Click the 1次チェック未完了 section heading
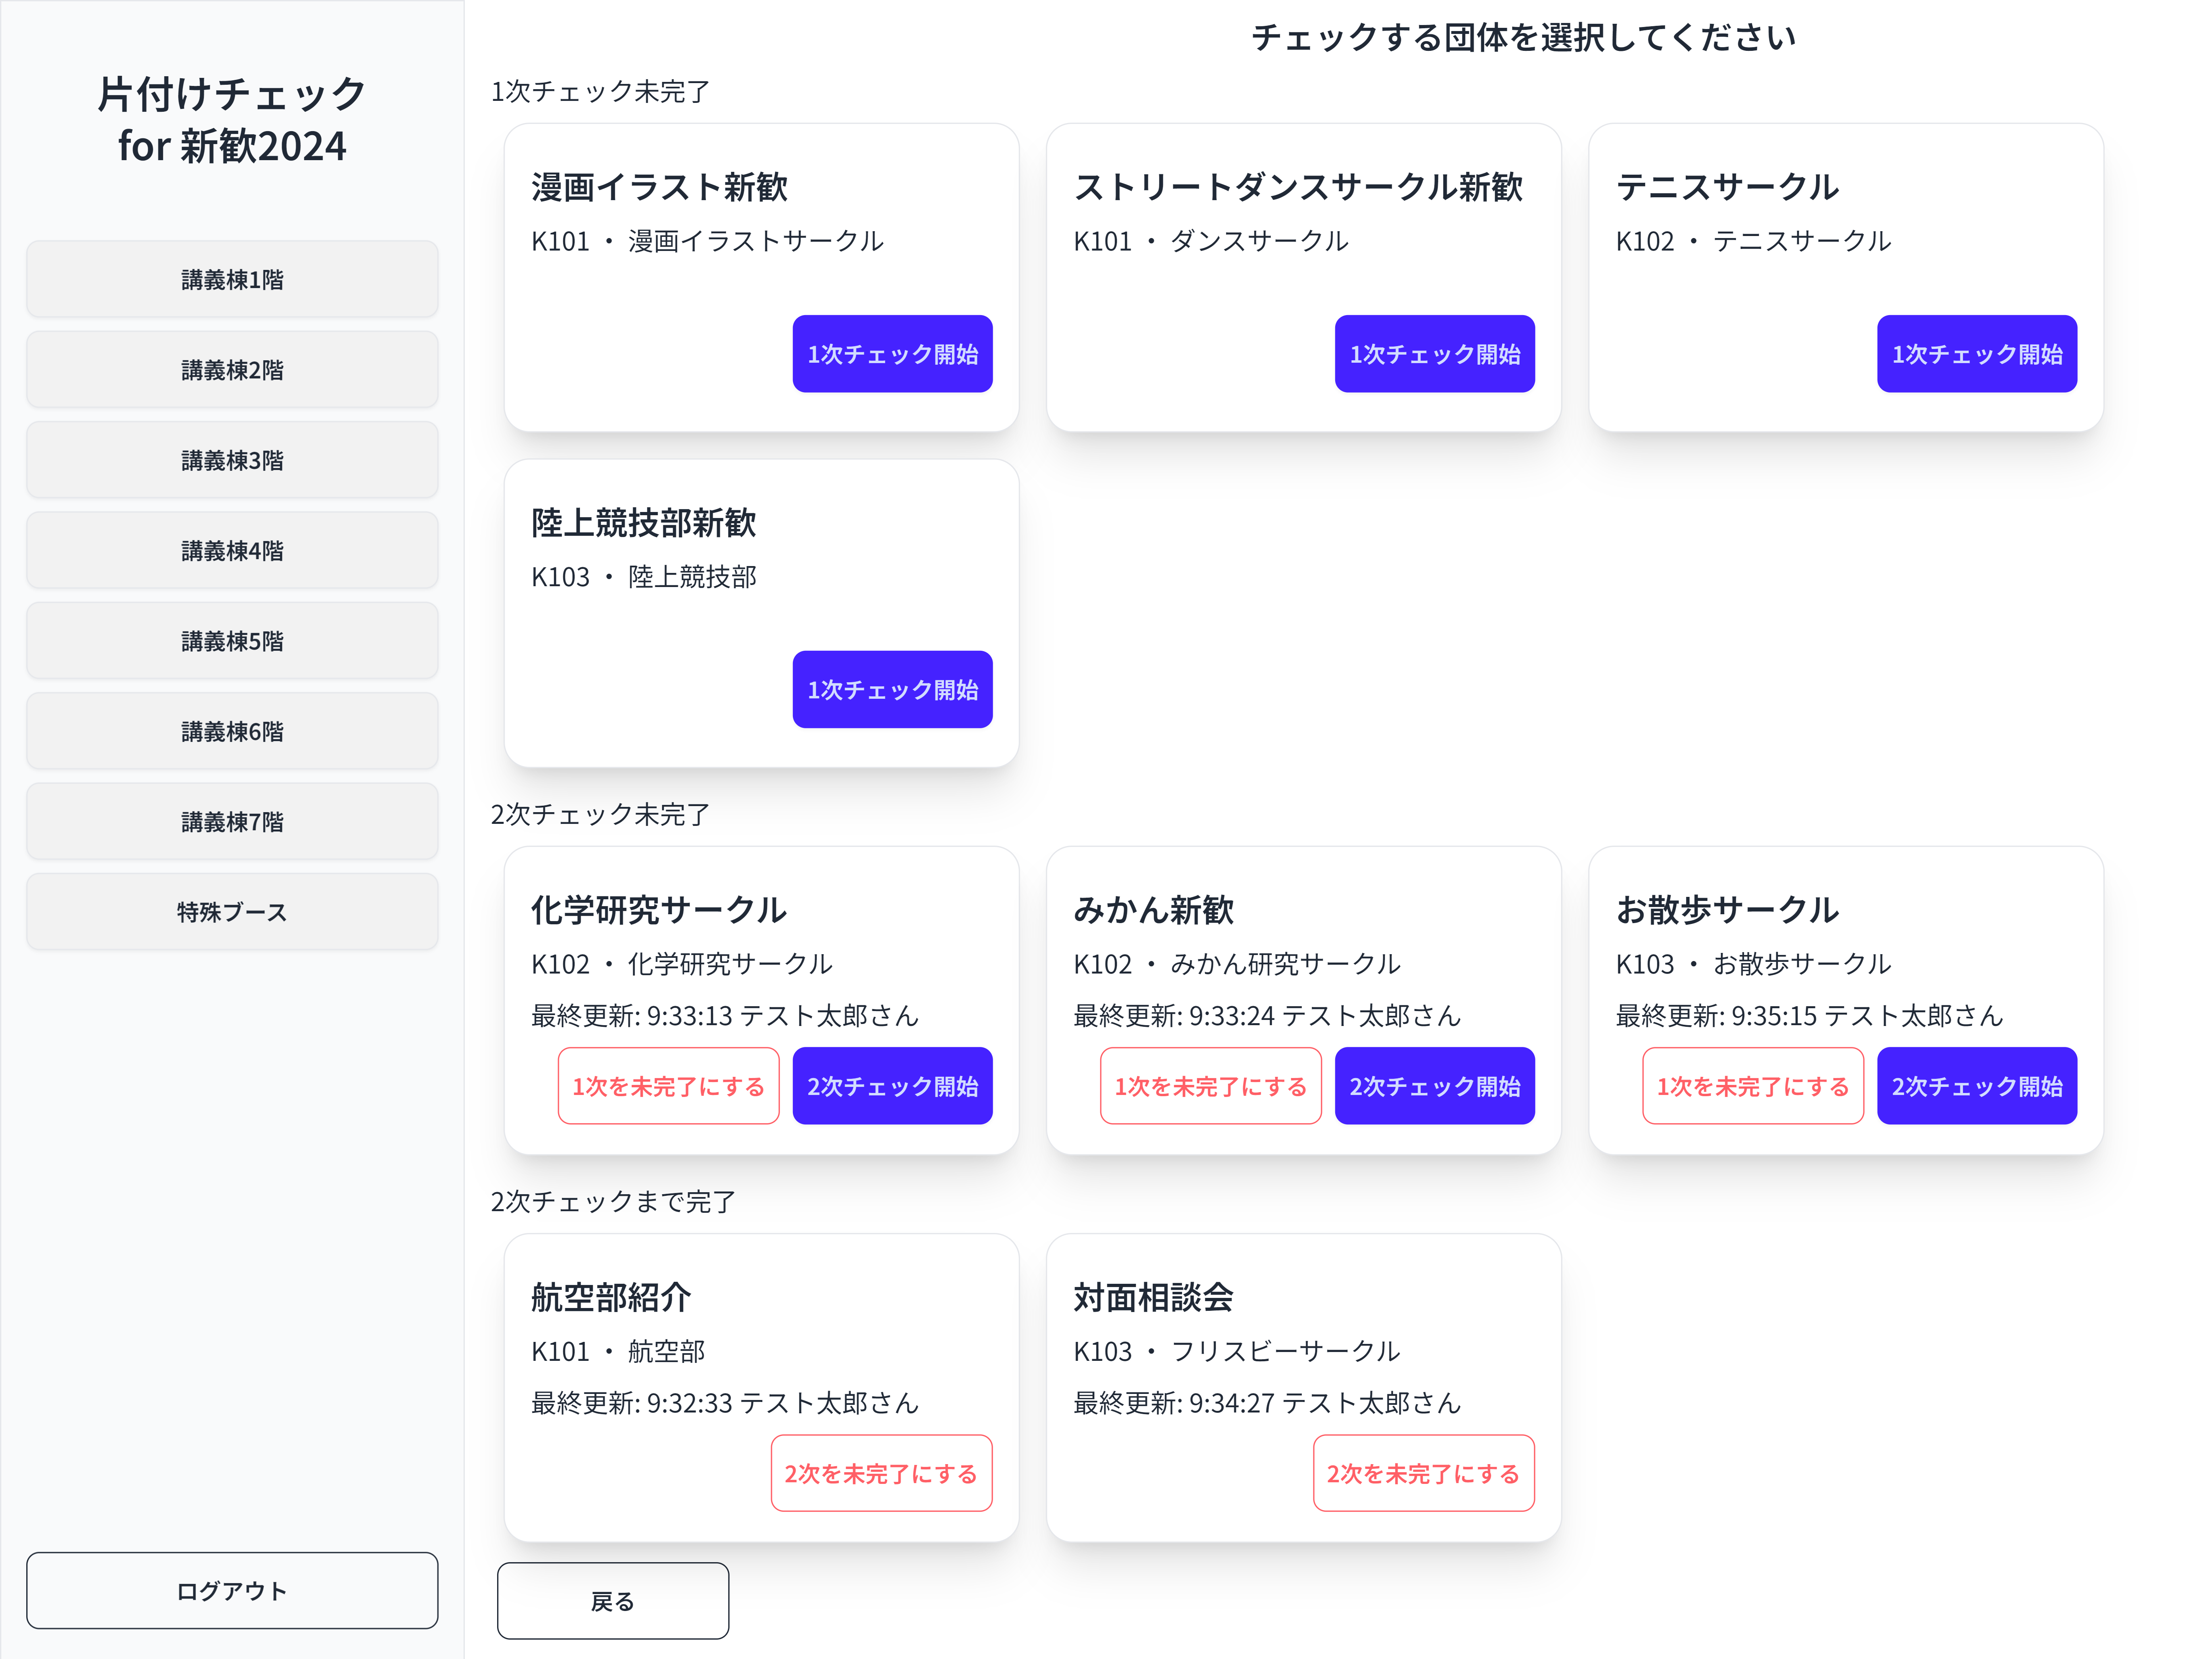 coord(600,91)
